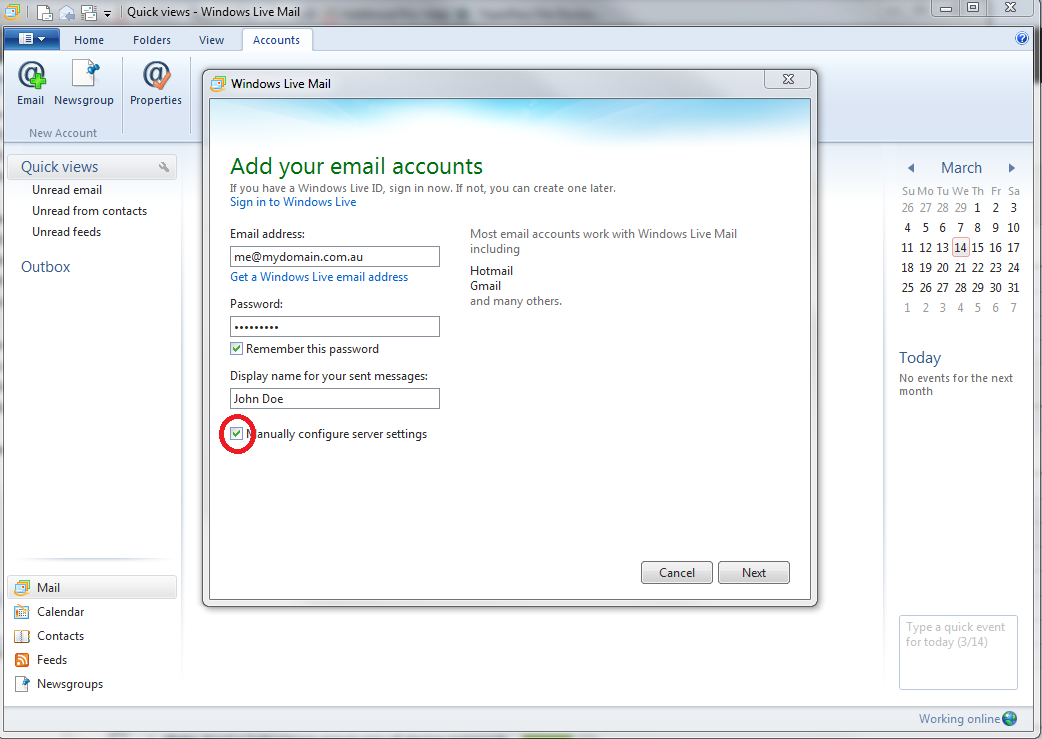Click the Password input field
Viewport: 1042px width, 739px height.
tap(335, 326)
